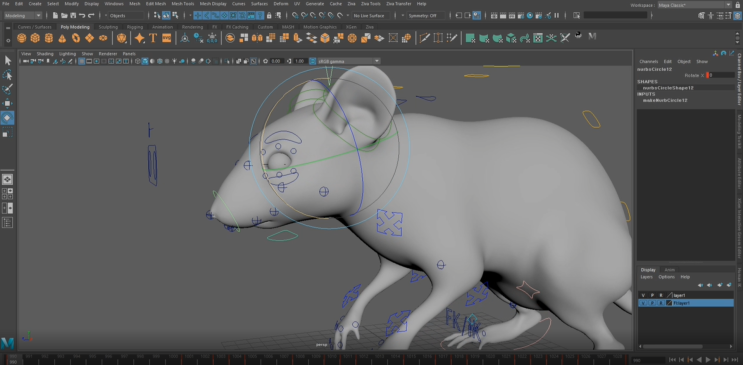743x365 pixels.
Task: Toggle R display type for Ftlayer1
Action: (x=661, y=303)
